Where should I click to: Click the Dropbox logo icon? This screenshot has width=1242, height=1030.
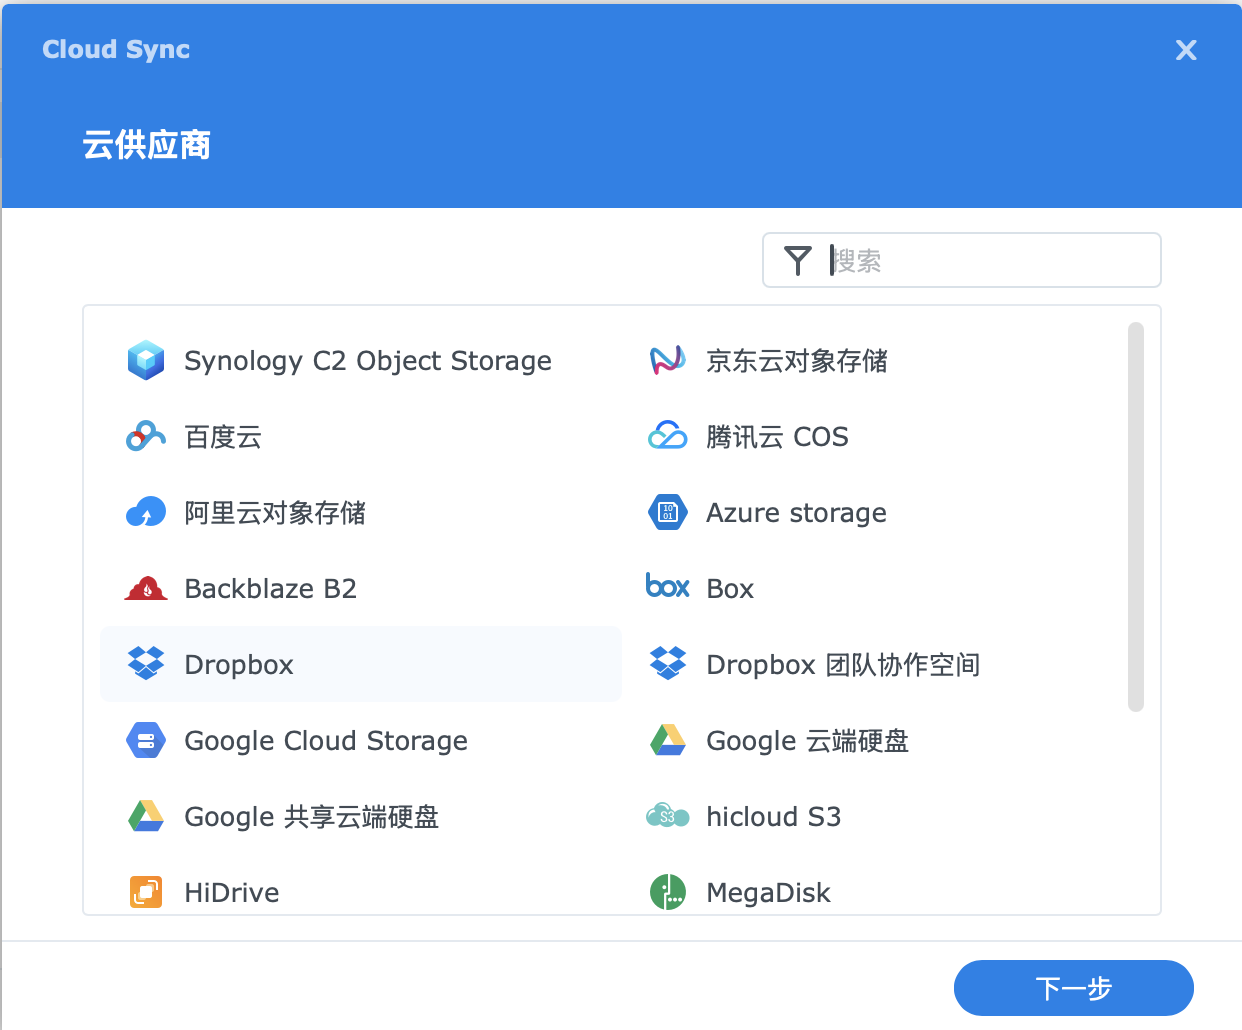click(146, 664)
